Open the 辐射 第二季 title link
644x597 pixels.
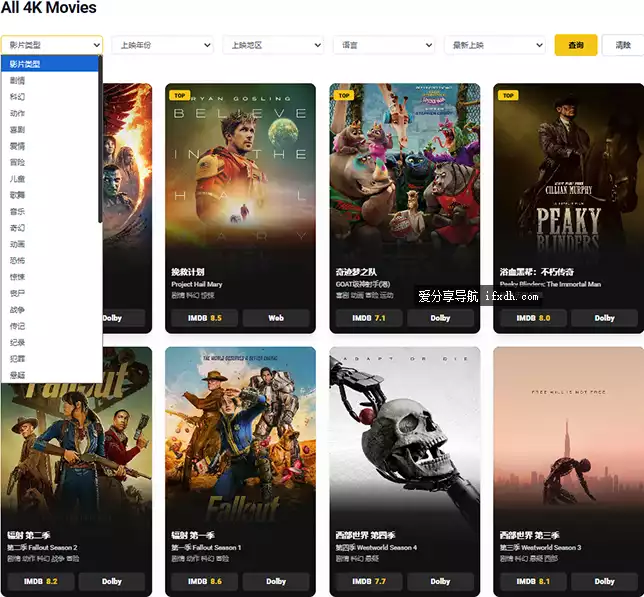click(28, 535)
